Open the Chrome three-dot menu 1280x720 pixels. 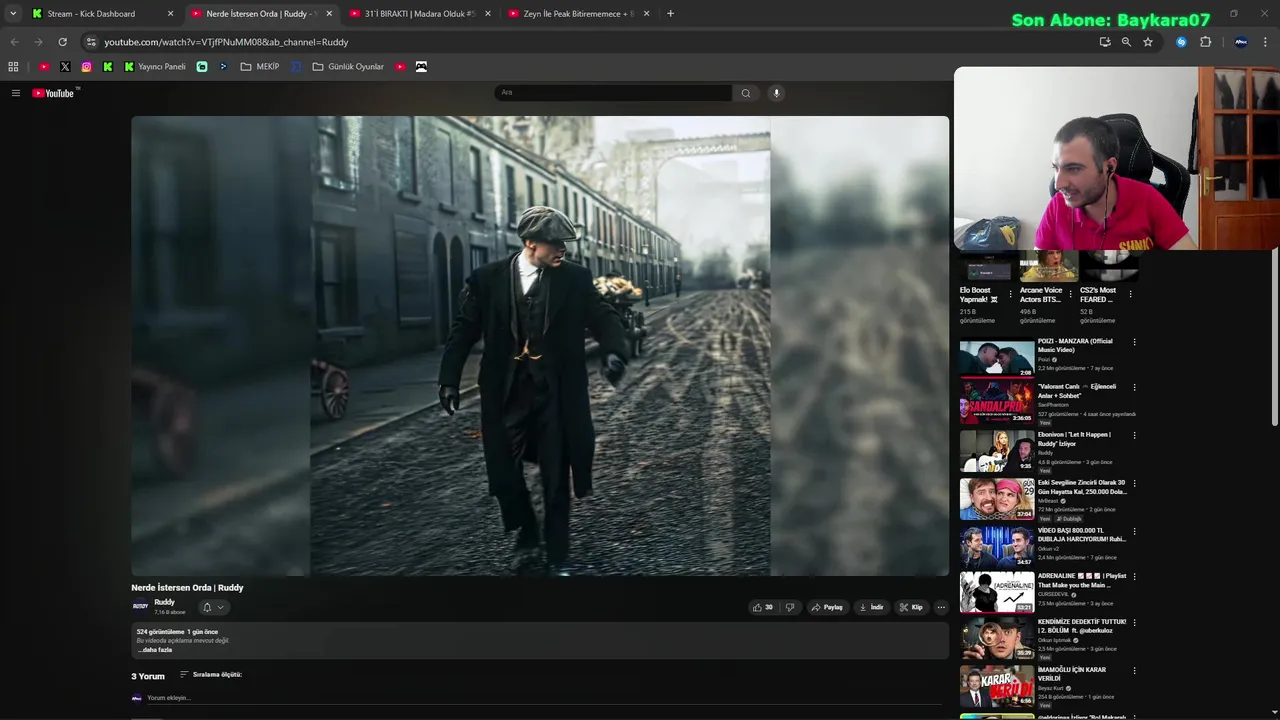click(x=1266, y=42)
